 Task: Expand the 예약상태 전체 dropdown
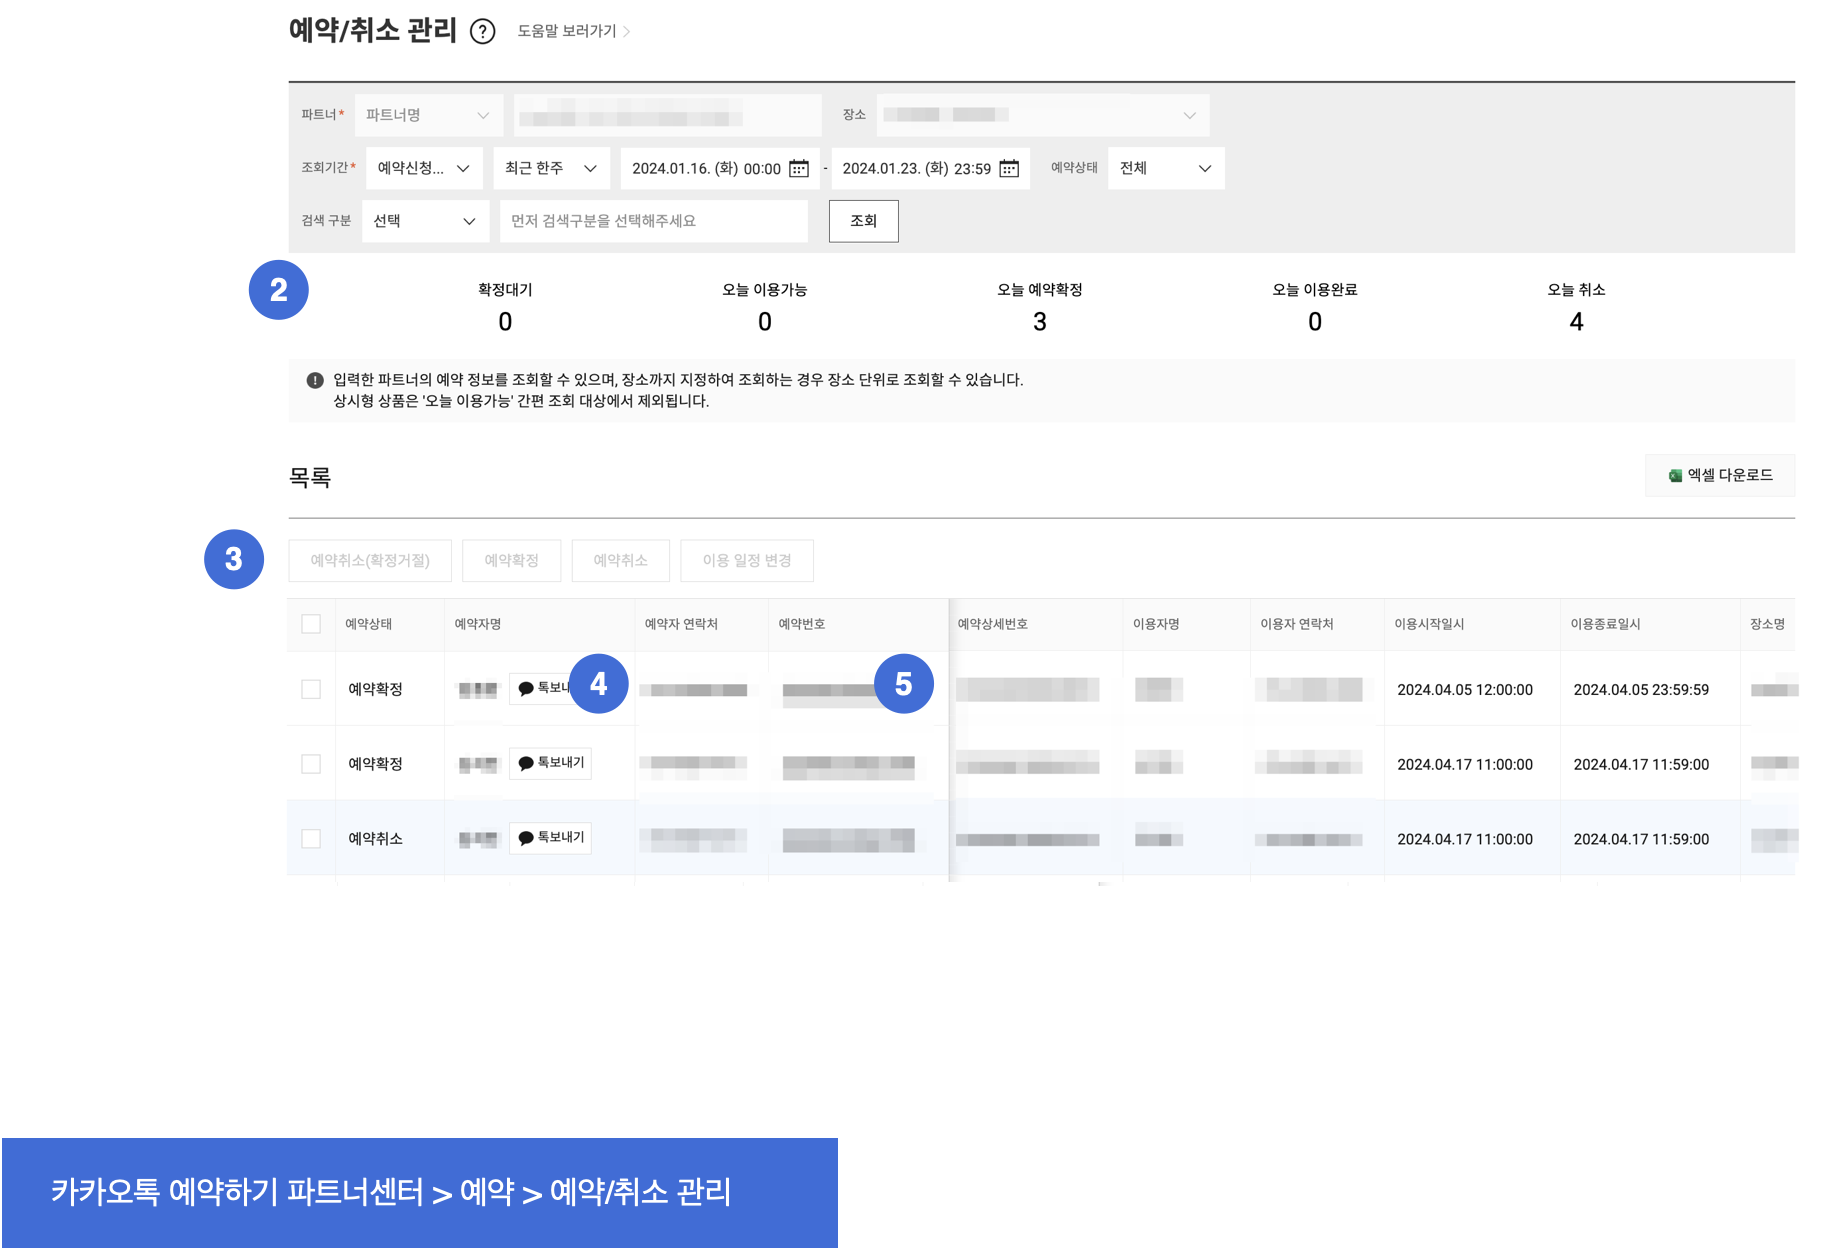[1165, 168]
